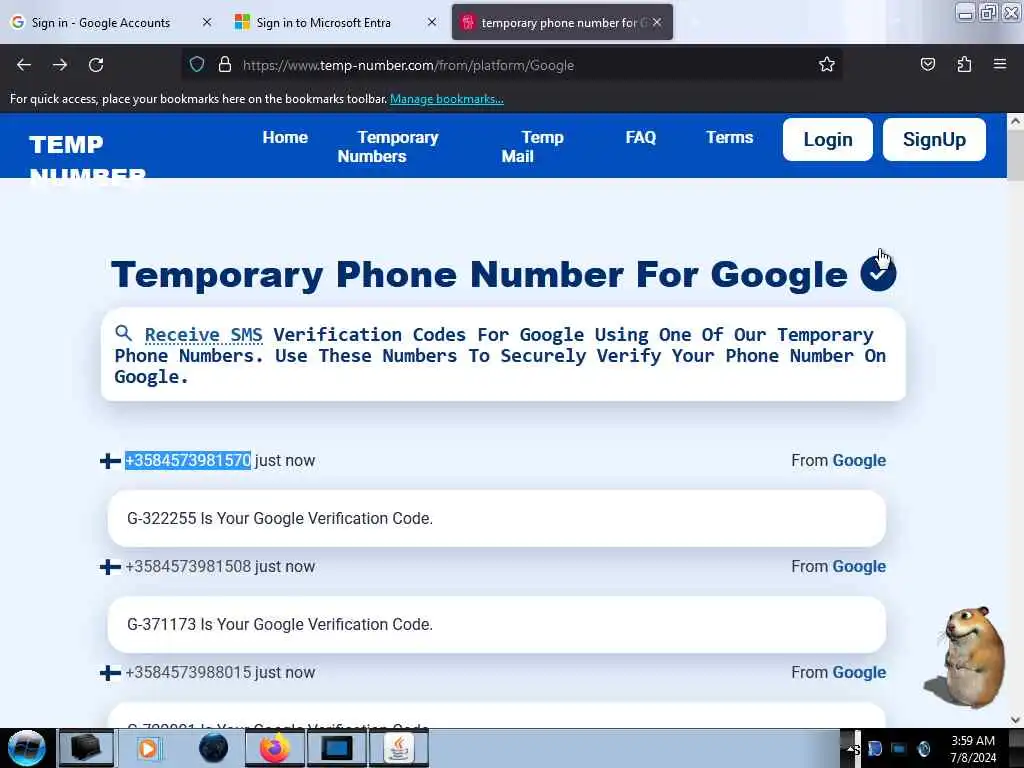The height and width of the screenshot is (768, 1024).
Task: Open the media player taskbar icon
Action: click(148, 748)
